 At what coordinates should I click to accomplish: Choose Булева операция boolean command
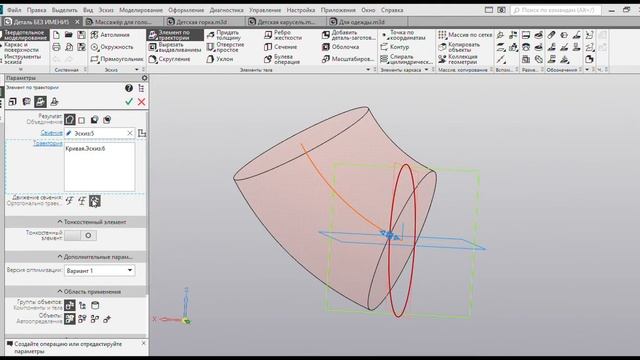[x=282, y=59]
